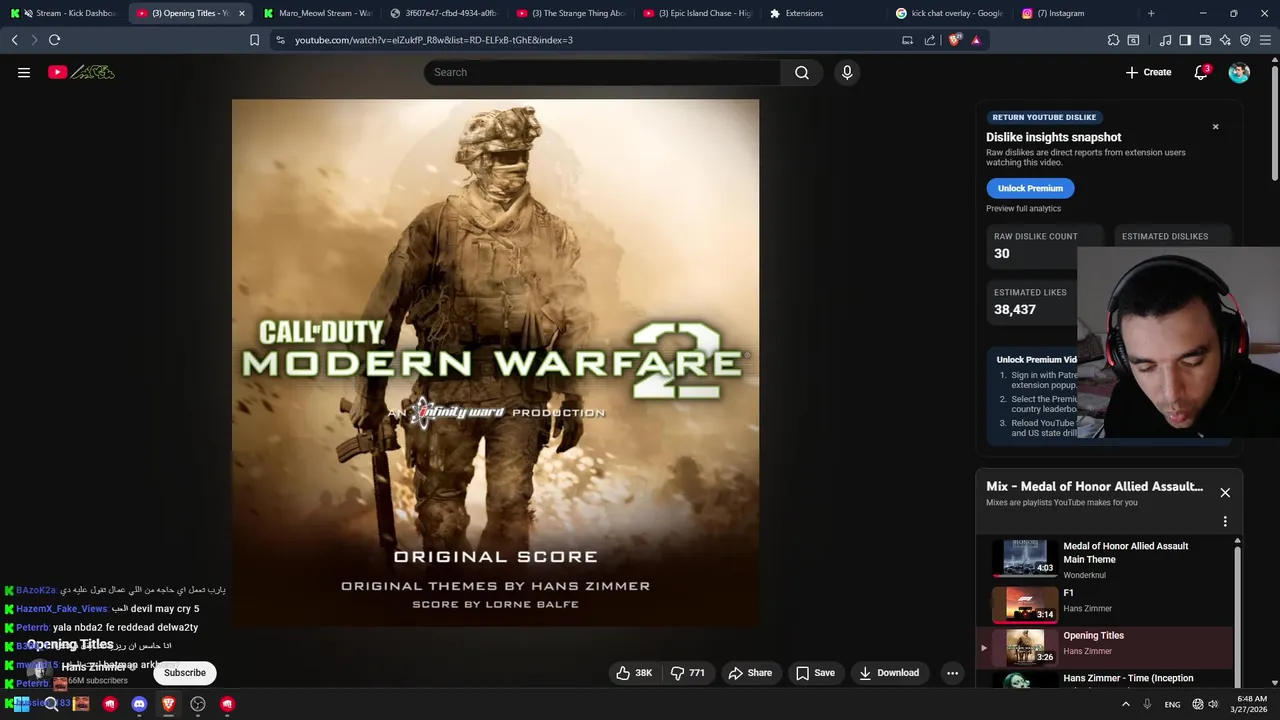
Task: Click the tray microphone icon
Action: [x=1147, y=704]
